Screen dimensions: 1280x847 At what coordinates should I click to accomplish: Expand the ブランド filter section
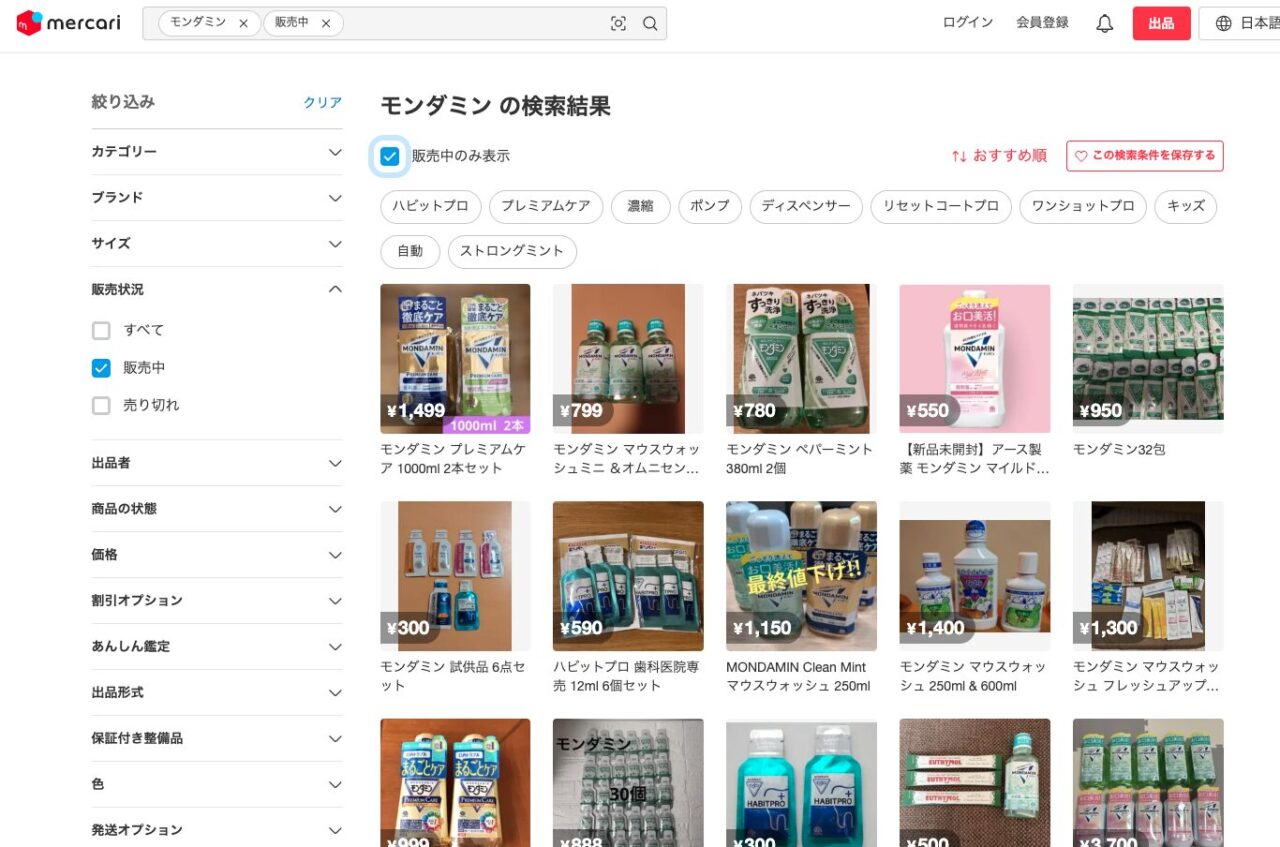[335, 198]
